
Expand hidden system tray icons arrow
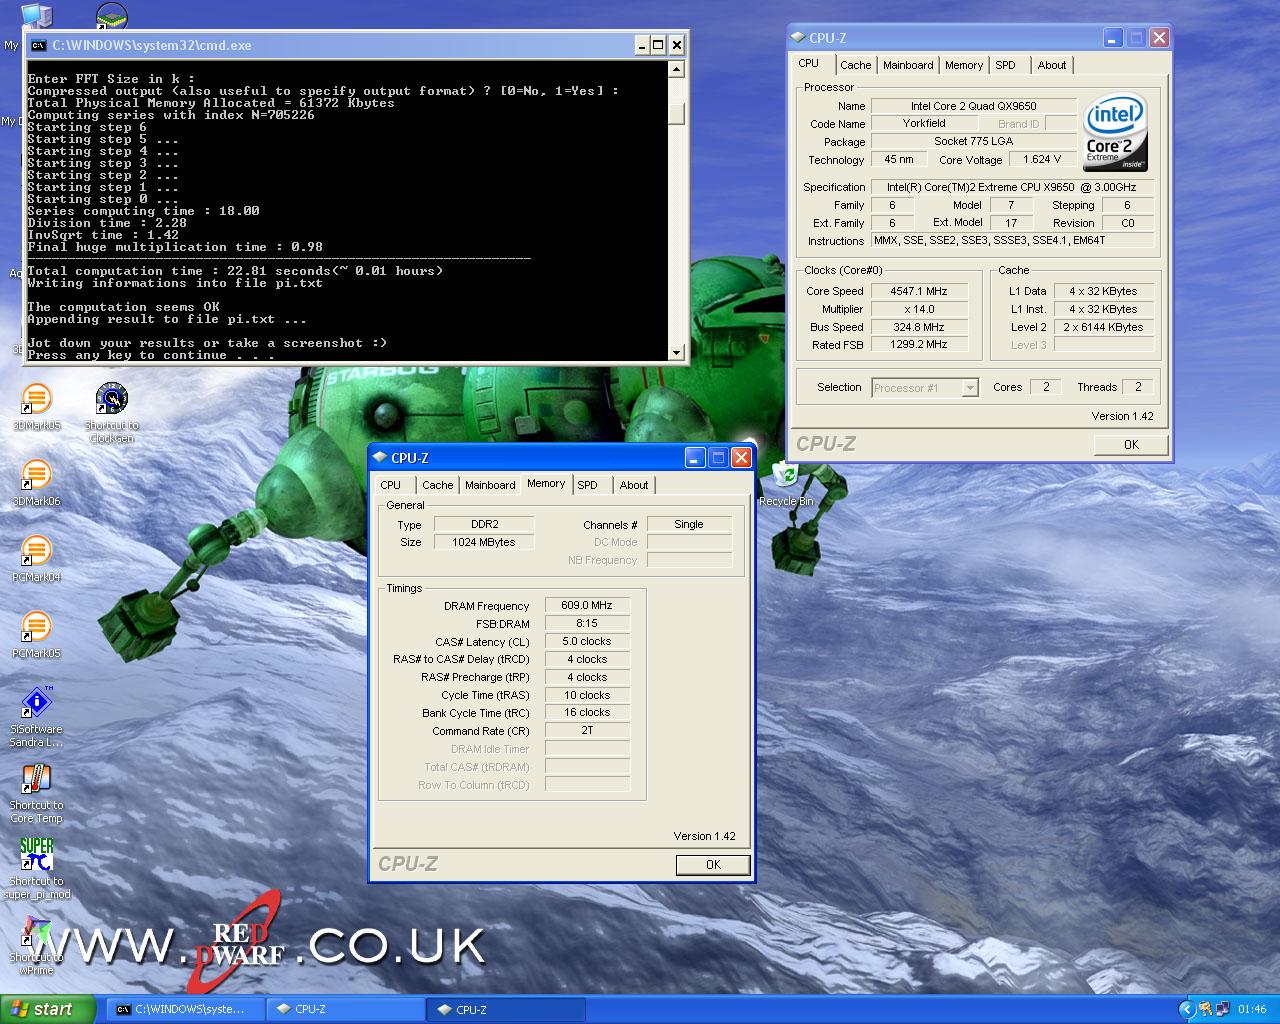(x=1187, y=1009)
